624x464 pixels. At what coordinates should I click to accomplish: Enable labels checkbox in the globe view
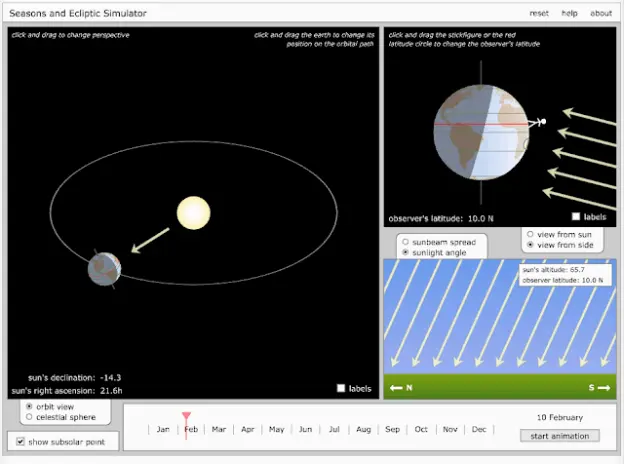pos(576,216)
